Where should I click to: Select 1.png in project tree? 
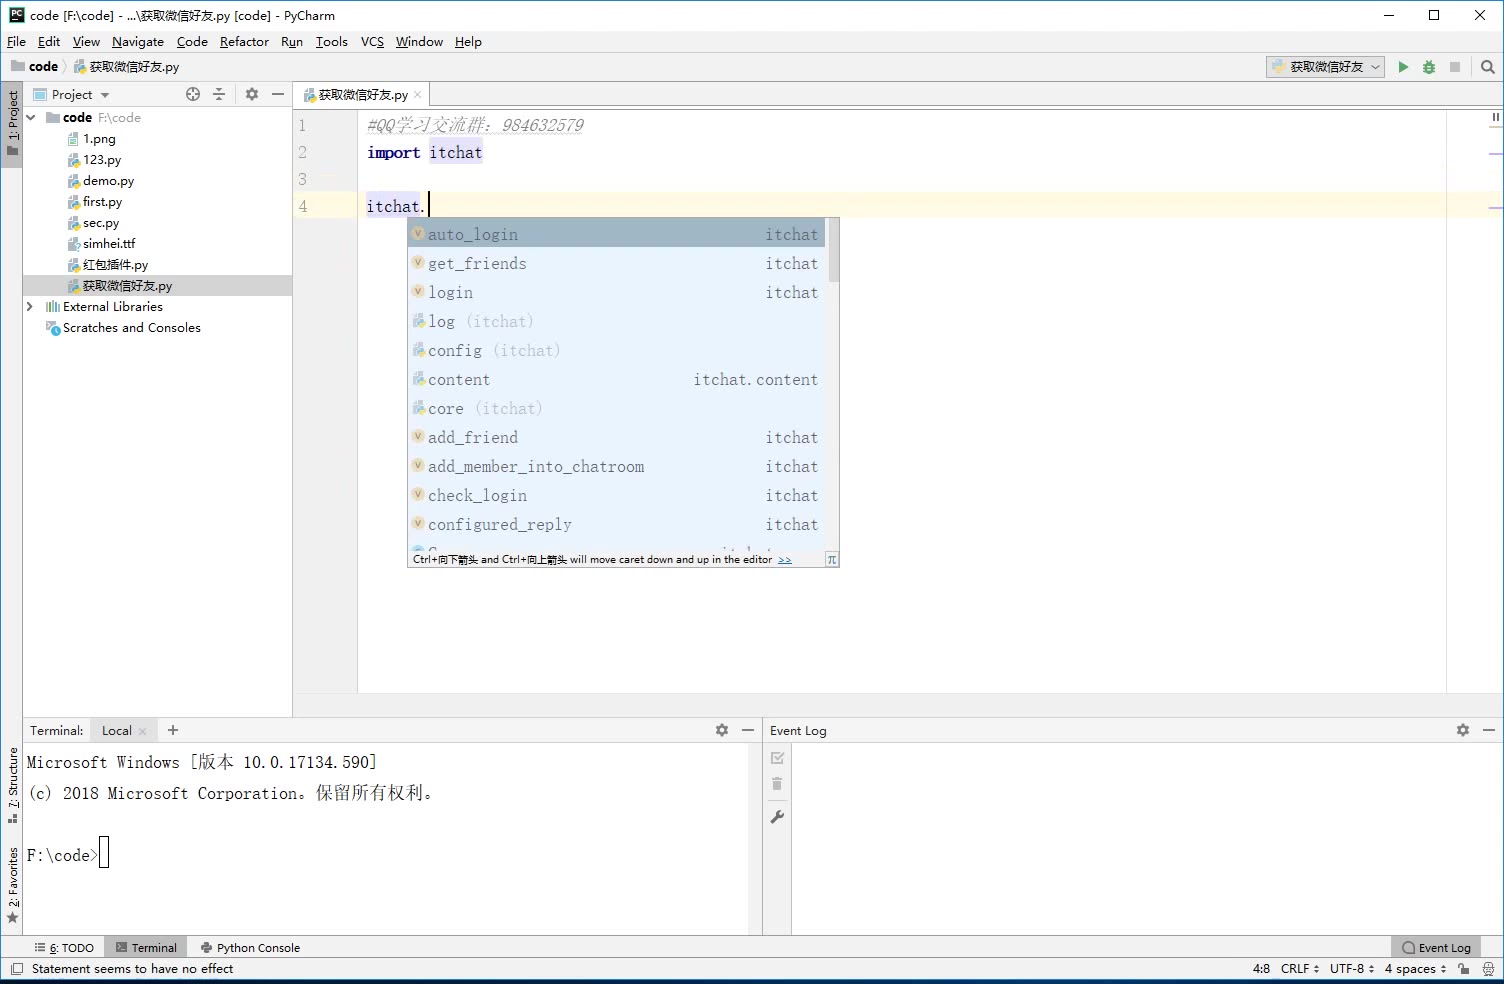click(x=99, y=139)
